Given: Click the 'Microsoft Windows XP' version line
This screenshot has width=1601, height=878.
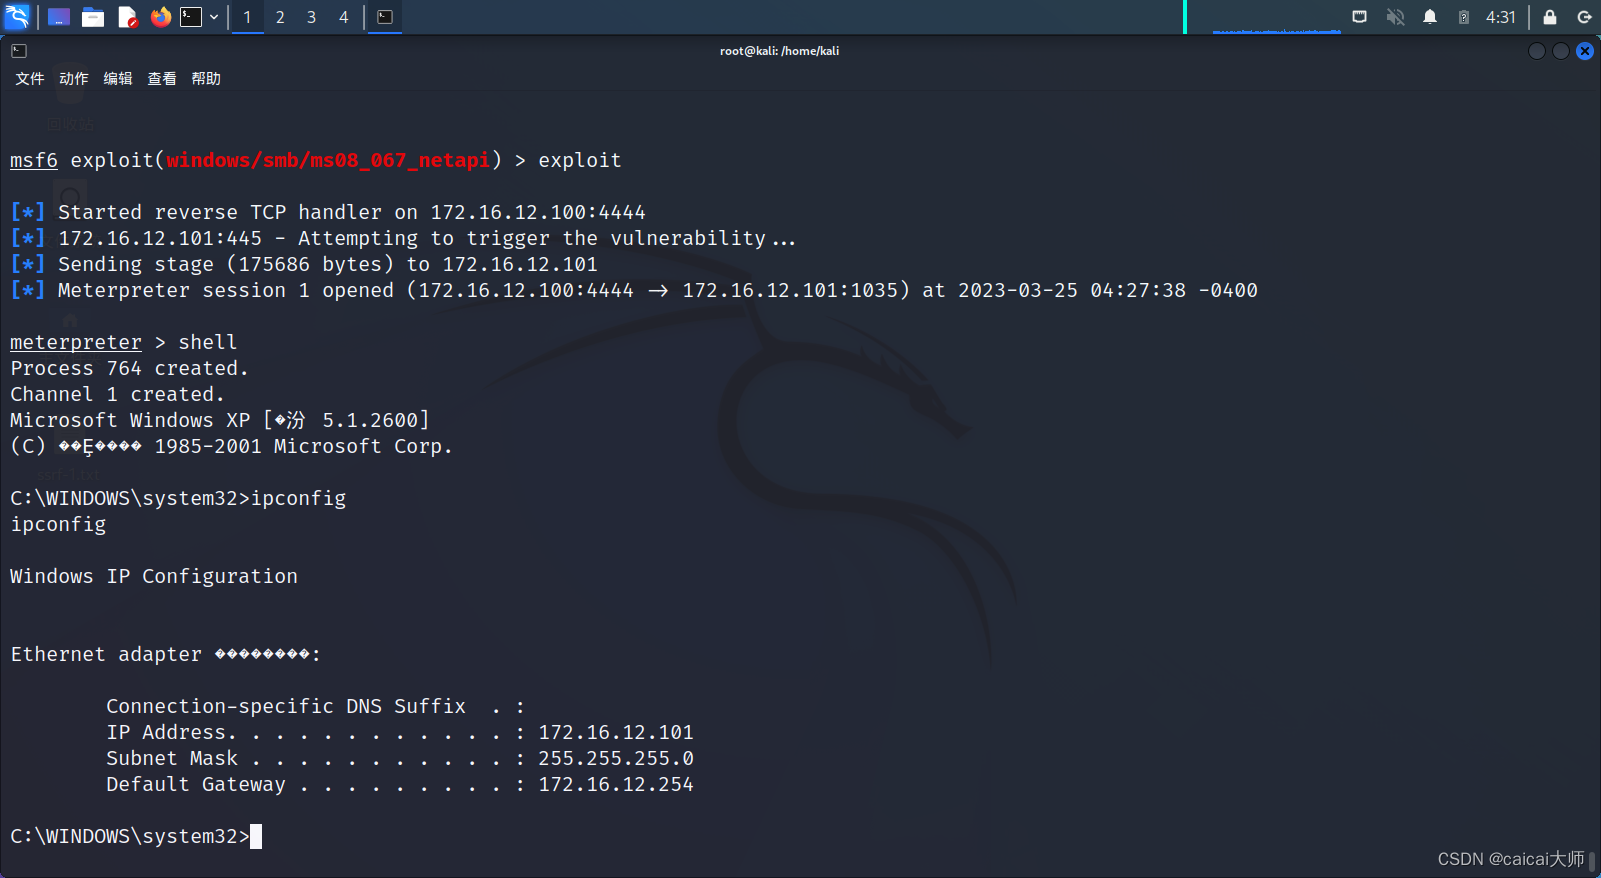Looking at the screenshot, I should point(219,420).
